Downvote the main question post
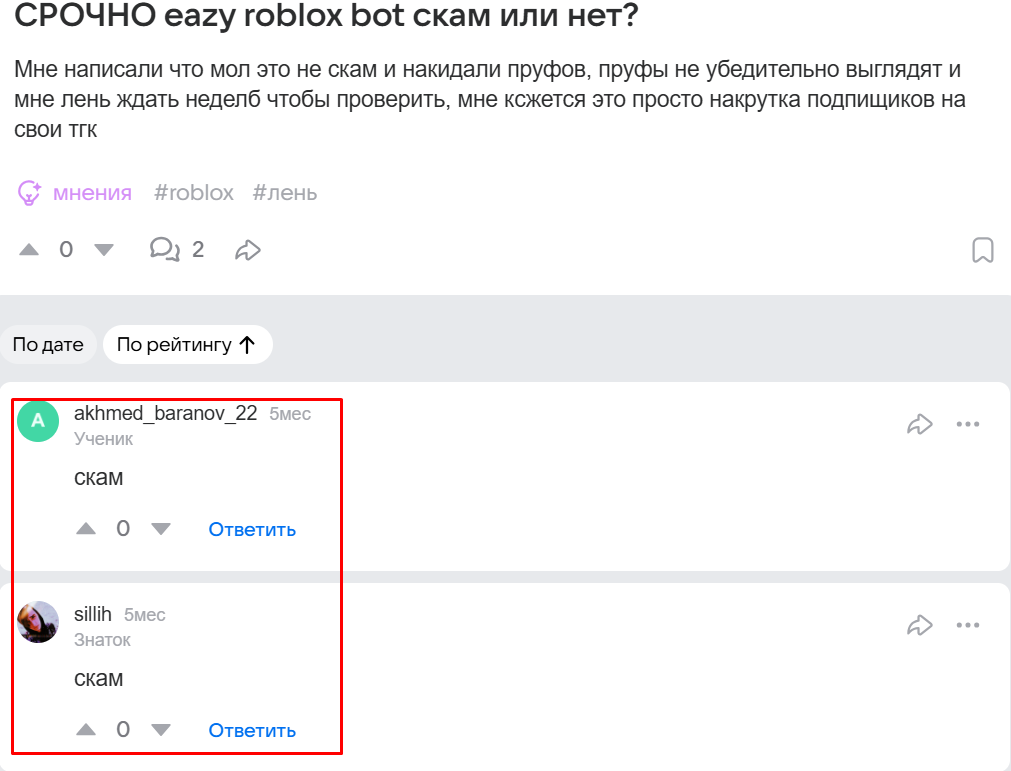The image size is (1011, 771). coord(104,249)
